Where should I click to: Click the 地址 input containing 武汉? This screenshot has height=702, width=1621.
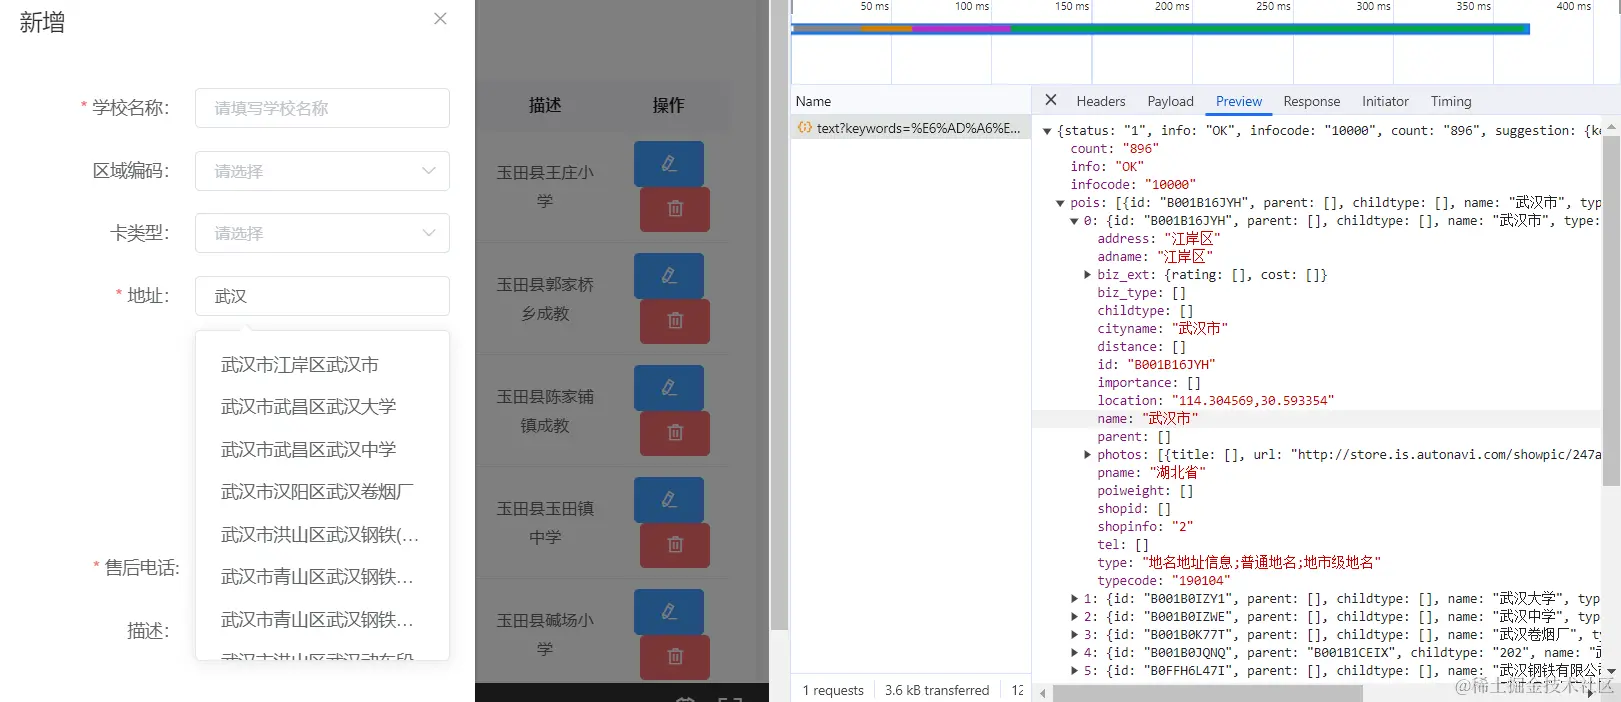tap(322, 296)
